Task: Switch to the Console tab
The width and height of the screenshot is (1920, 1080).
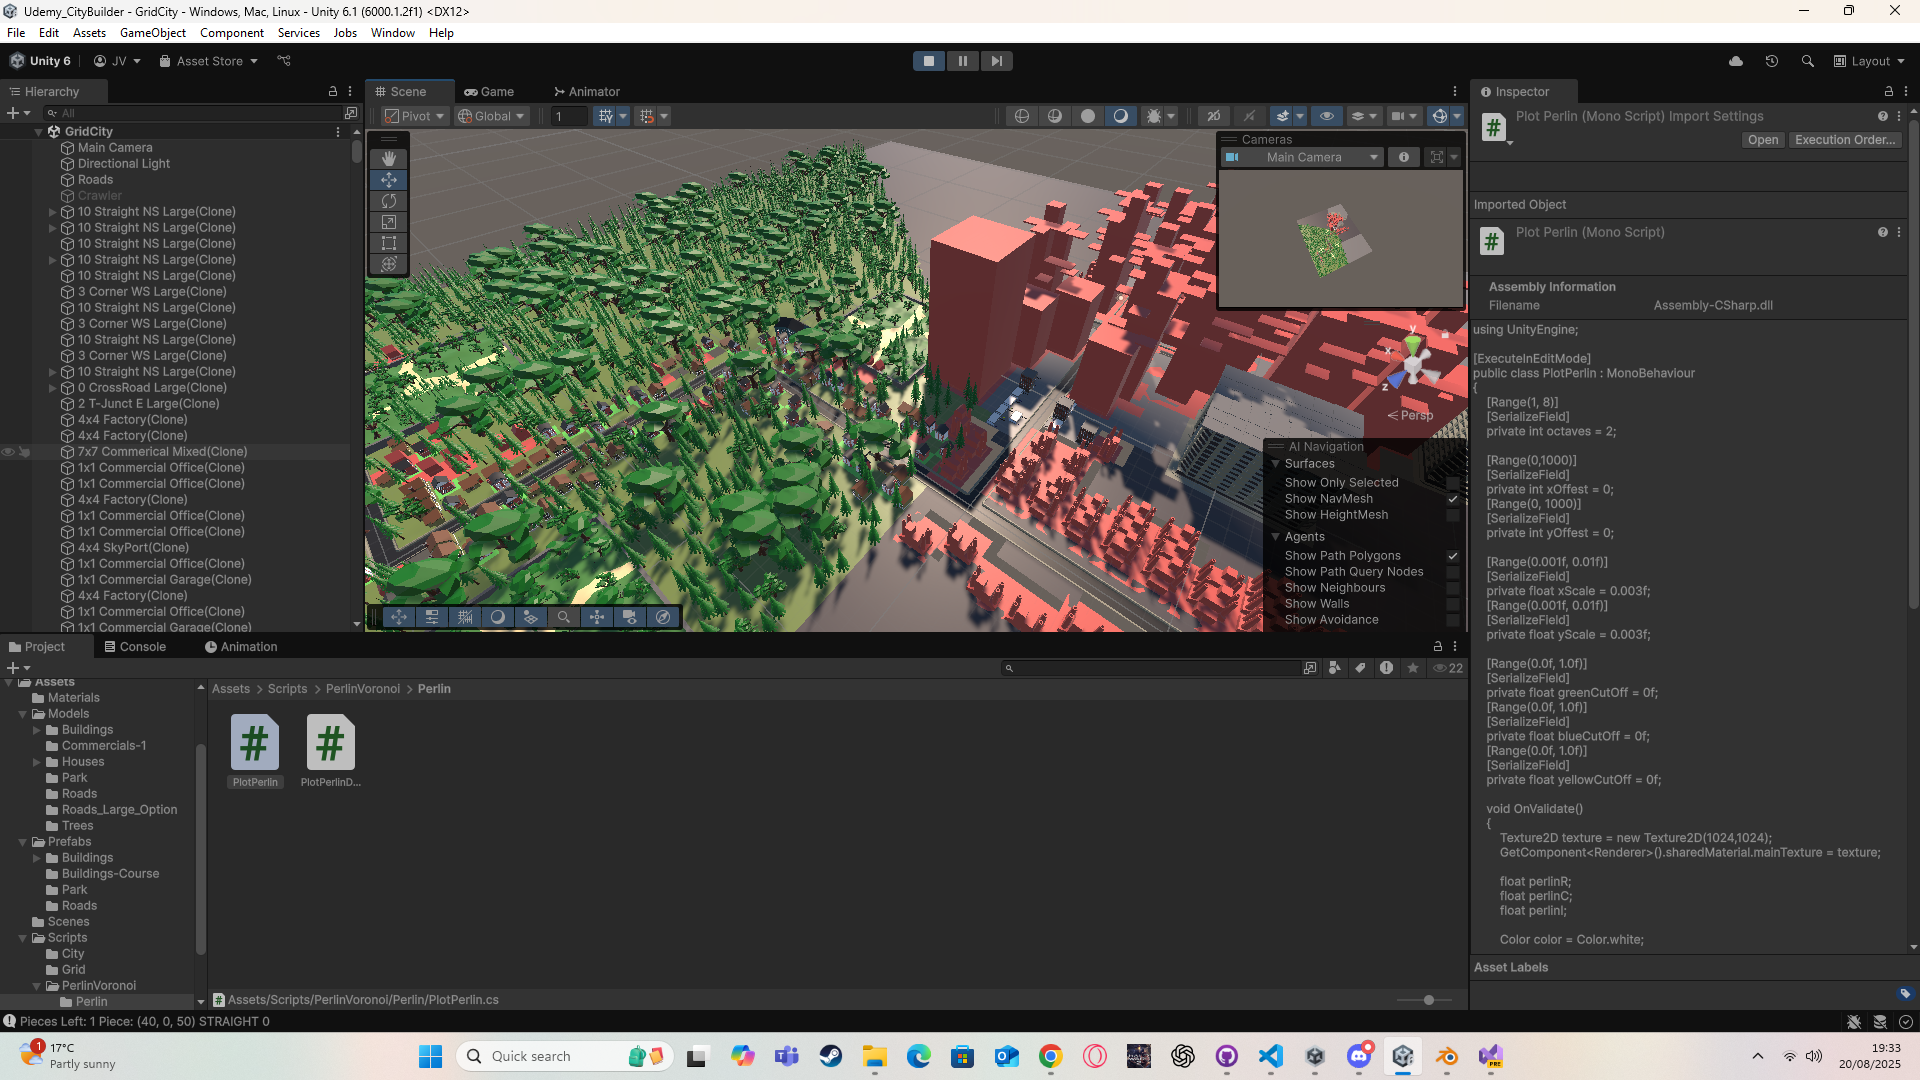Action: (135, 647)
